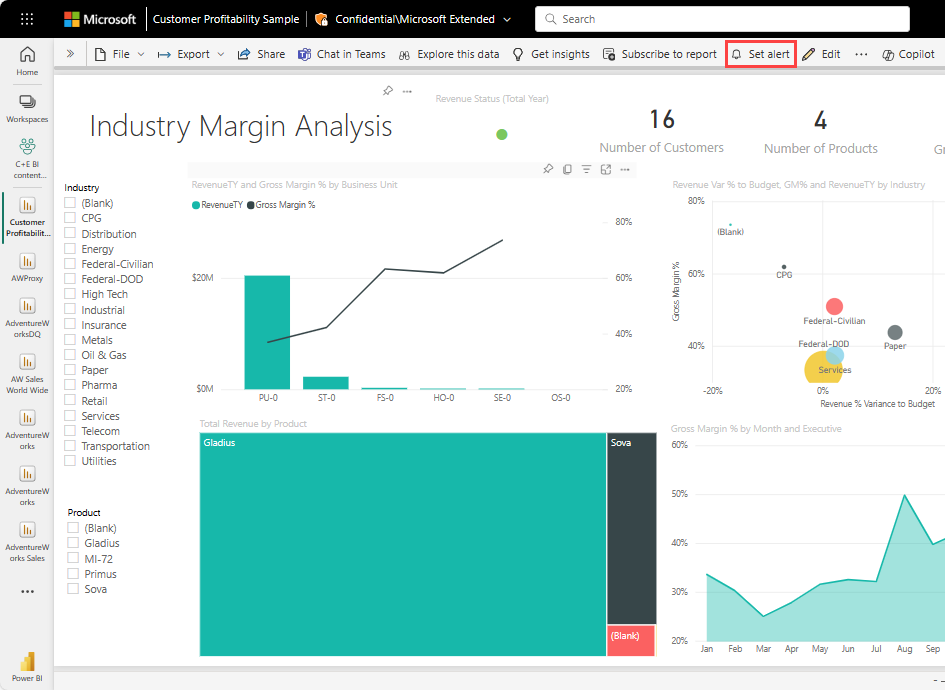Open the Export dropdown menu

pyautogui.click(x=190, y=54)
